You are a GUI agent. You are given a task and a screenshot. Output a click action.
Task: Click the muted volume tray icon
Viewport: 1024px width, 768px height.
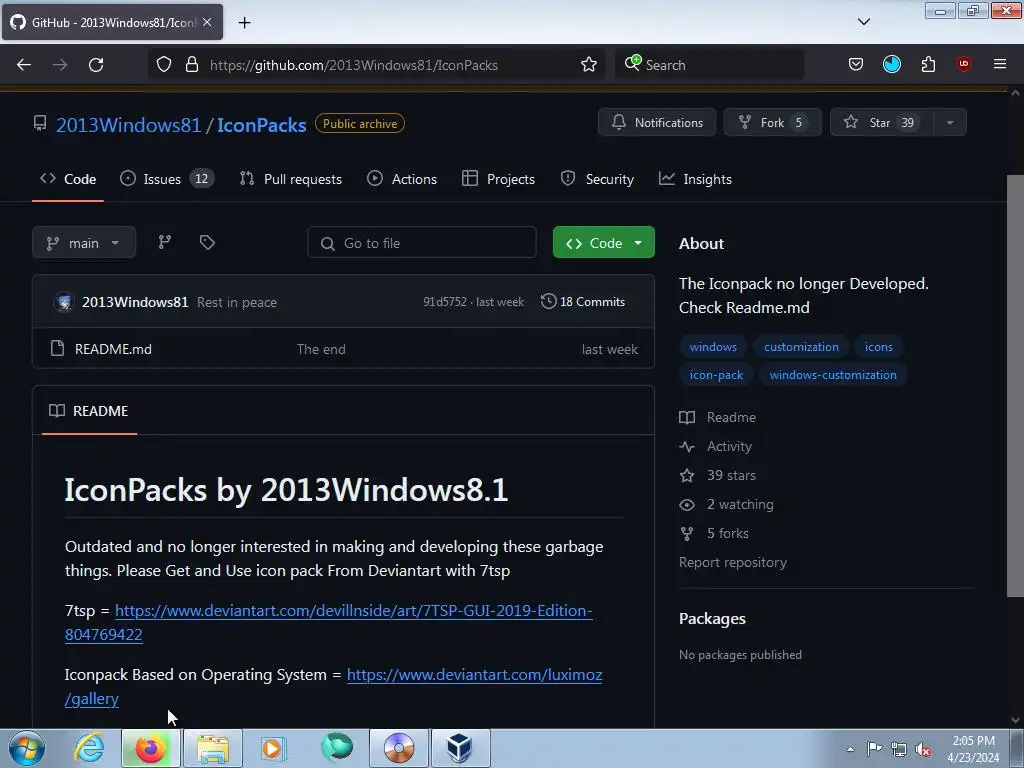pos(923,749)
